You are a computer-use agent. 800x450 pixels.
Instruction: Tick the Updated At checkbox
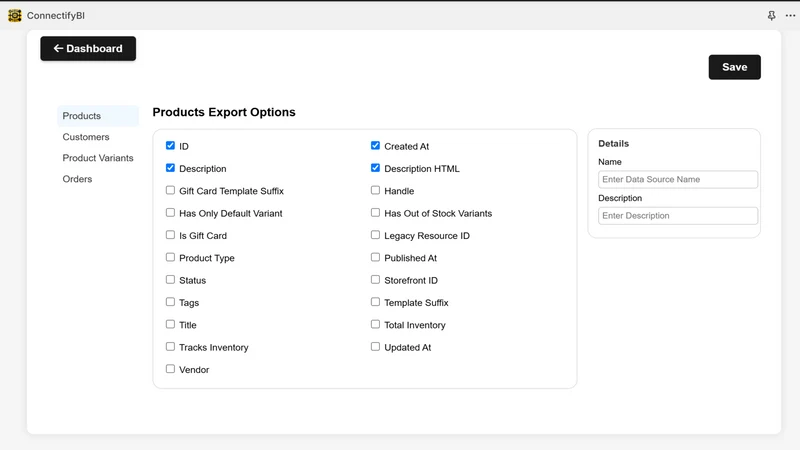376,346
